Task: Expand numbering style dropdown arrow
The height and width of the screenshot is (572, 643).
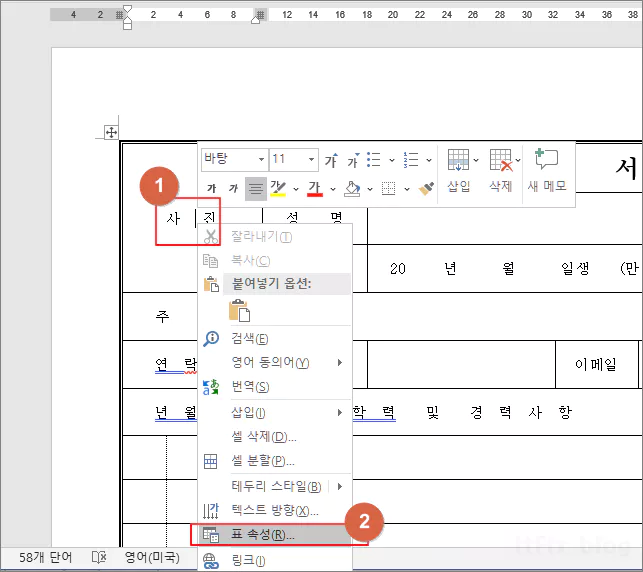Action: [429, 160]
